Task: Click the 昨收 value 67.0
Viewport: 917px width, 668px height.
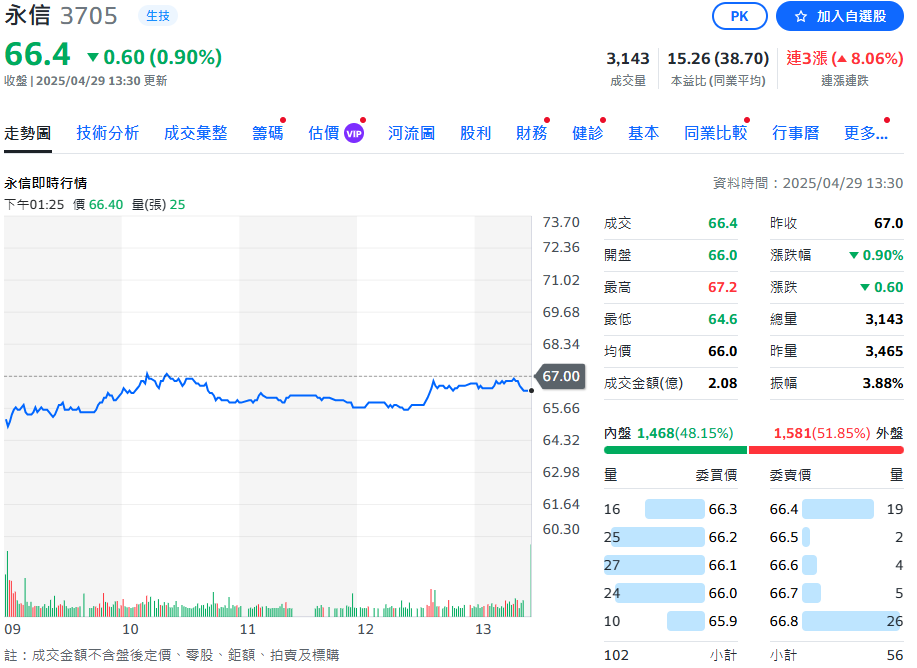Action: point(888,223)
